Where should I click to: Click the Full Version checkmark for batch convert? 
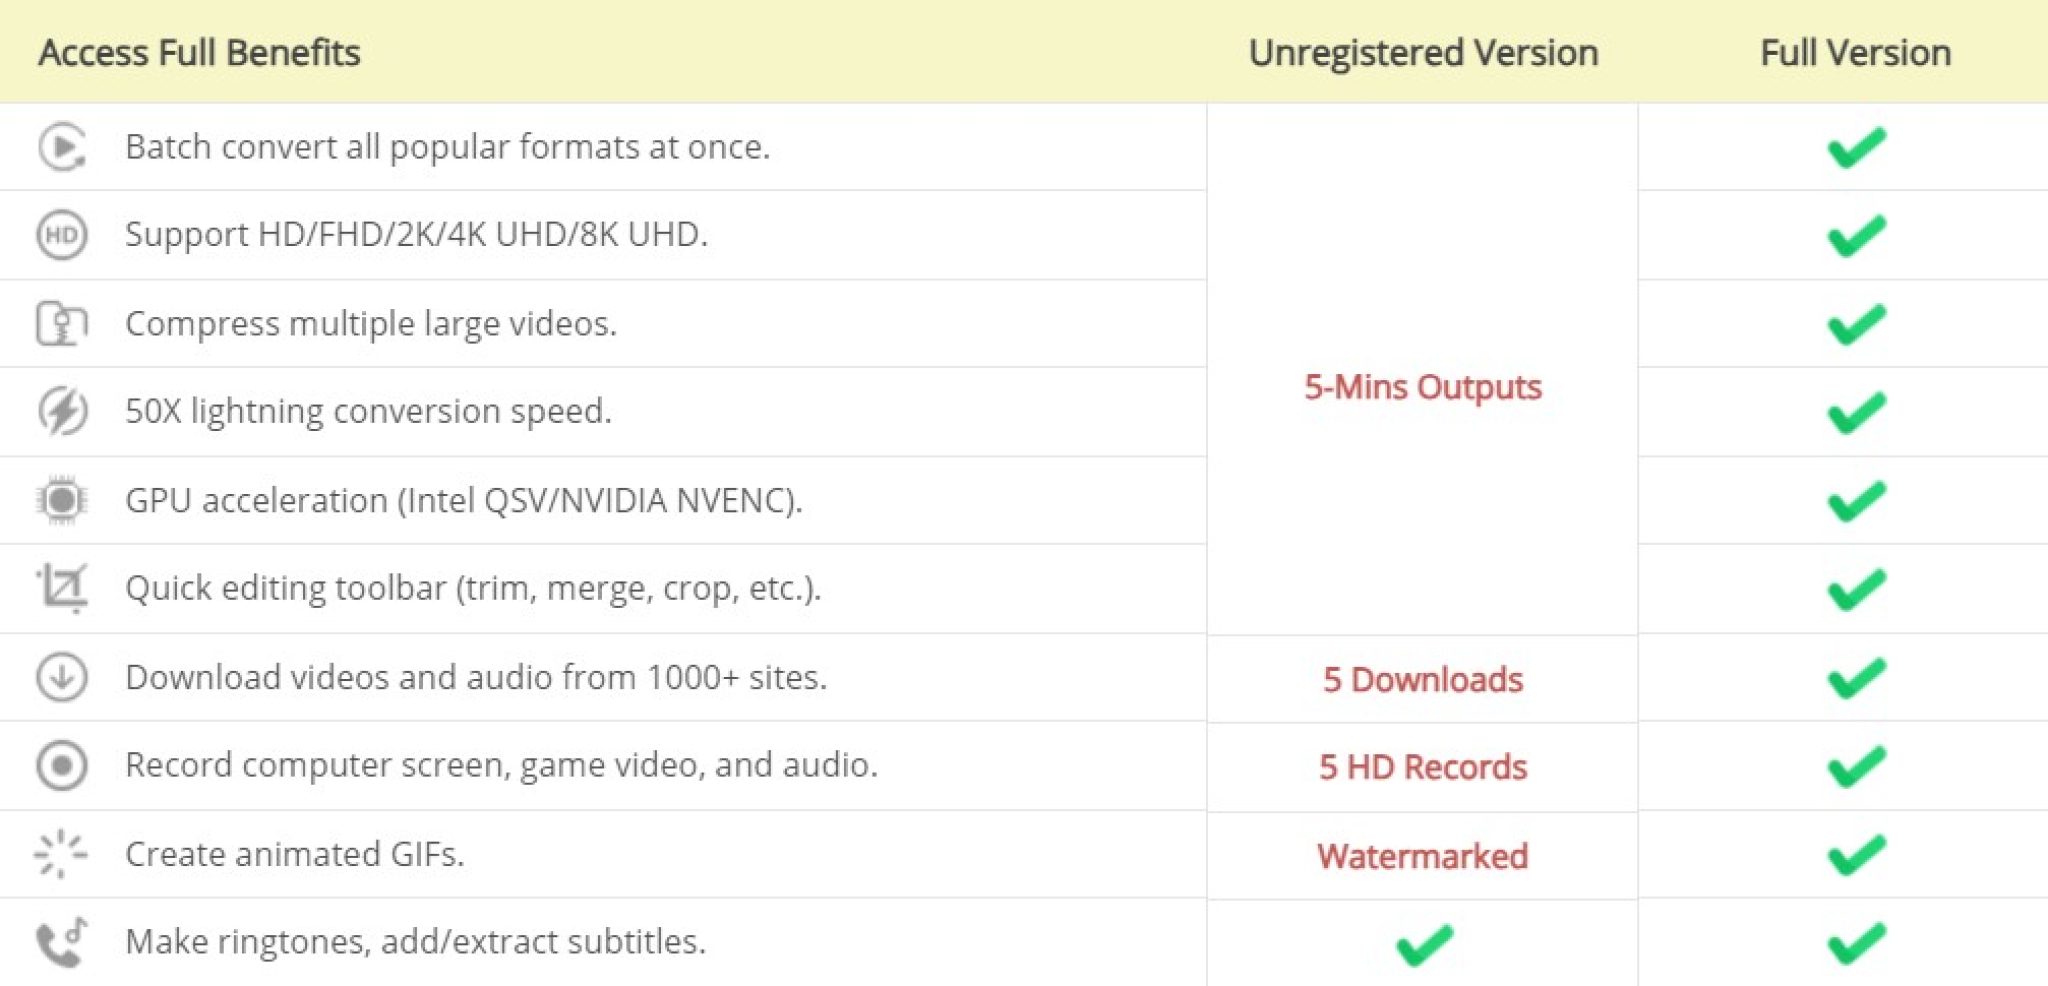point(1856,148)
